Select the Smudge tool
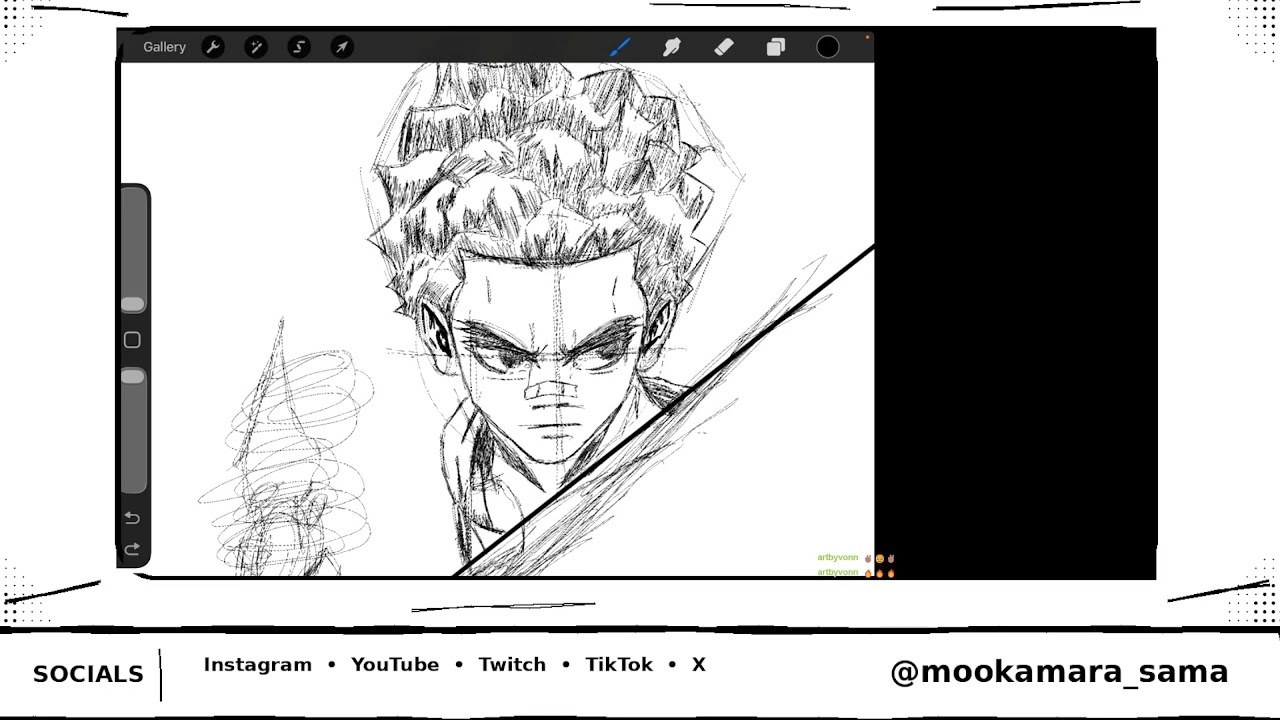 point(672,47)
